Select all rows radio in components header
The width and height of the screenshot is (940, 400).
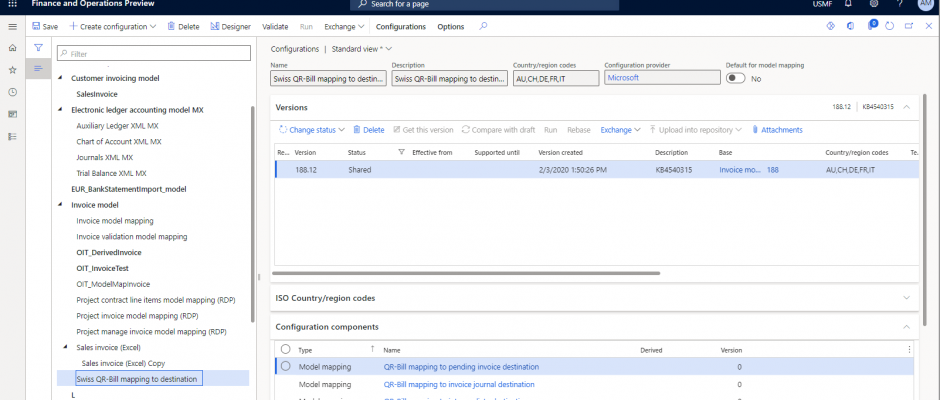click(285, 349)
